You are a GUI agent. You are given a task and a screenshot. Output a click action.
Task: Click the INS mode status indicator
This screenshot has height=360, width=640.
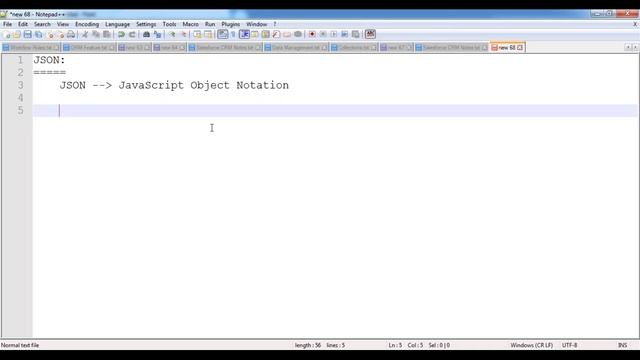point(622,345)
